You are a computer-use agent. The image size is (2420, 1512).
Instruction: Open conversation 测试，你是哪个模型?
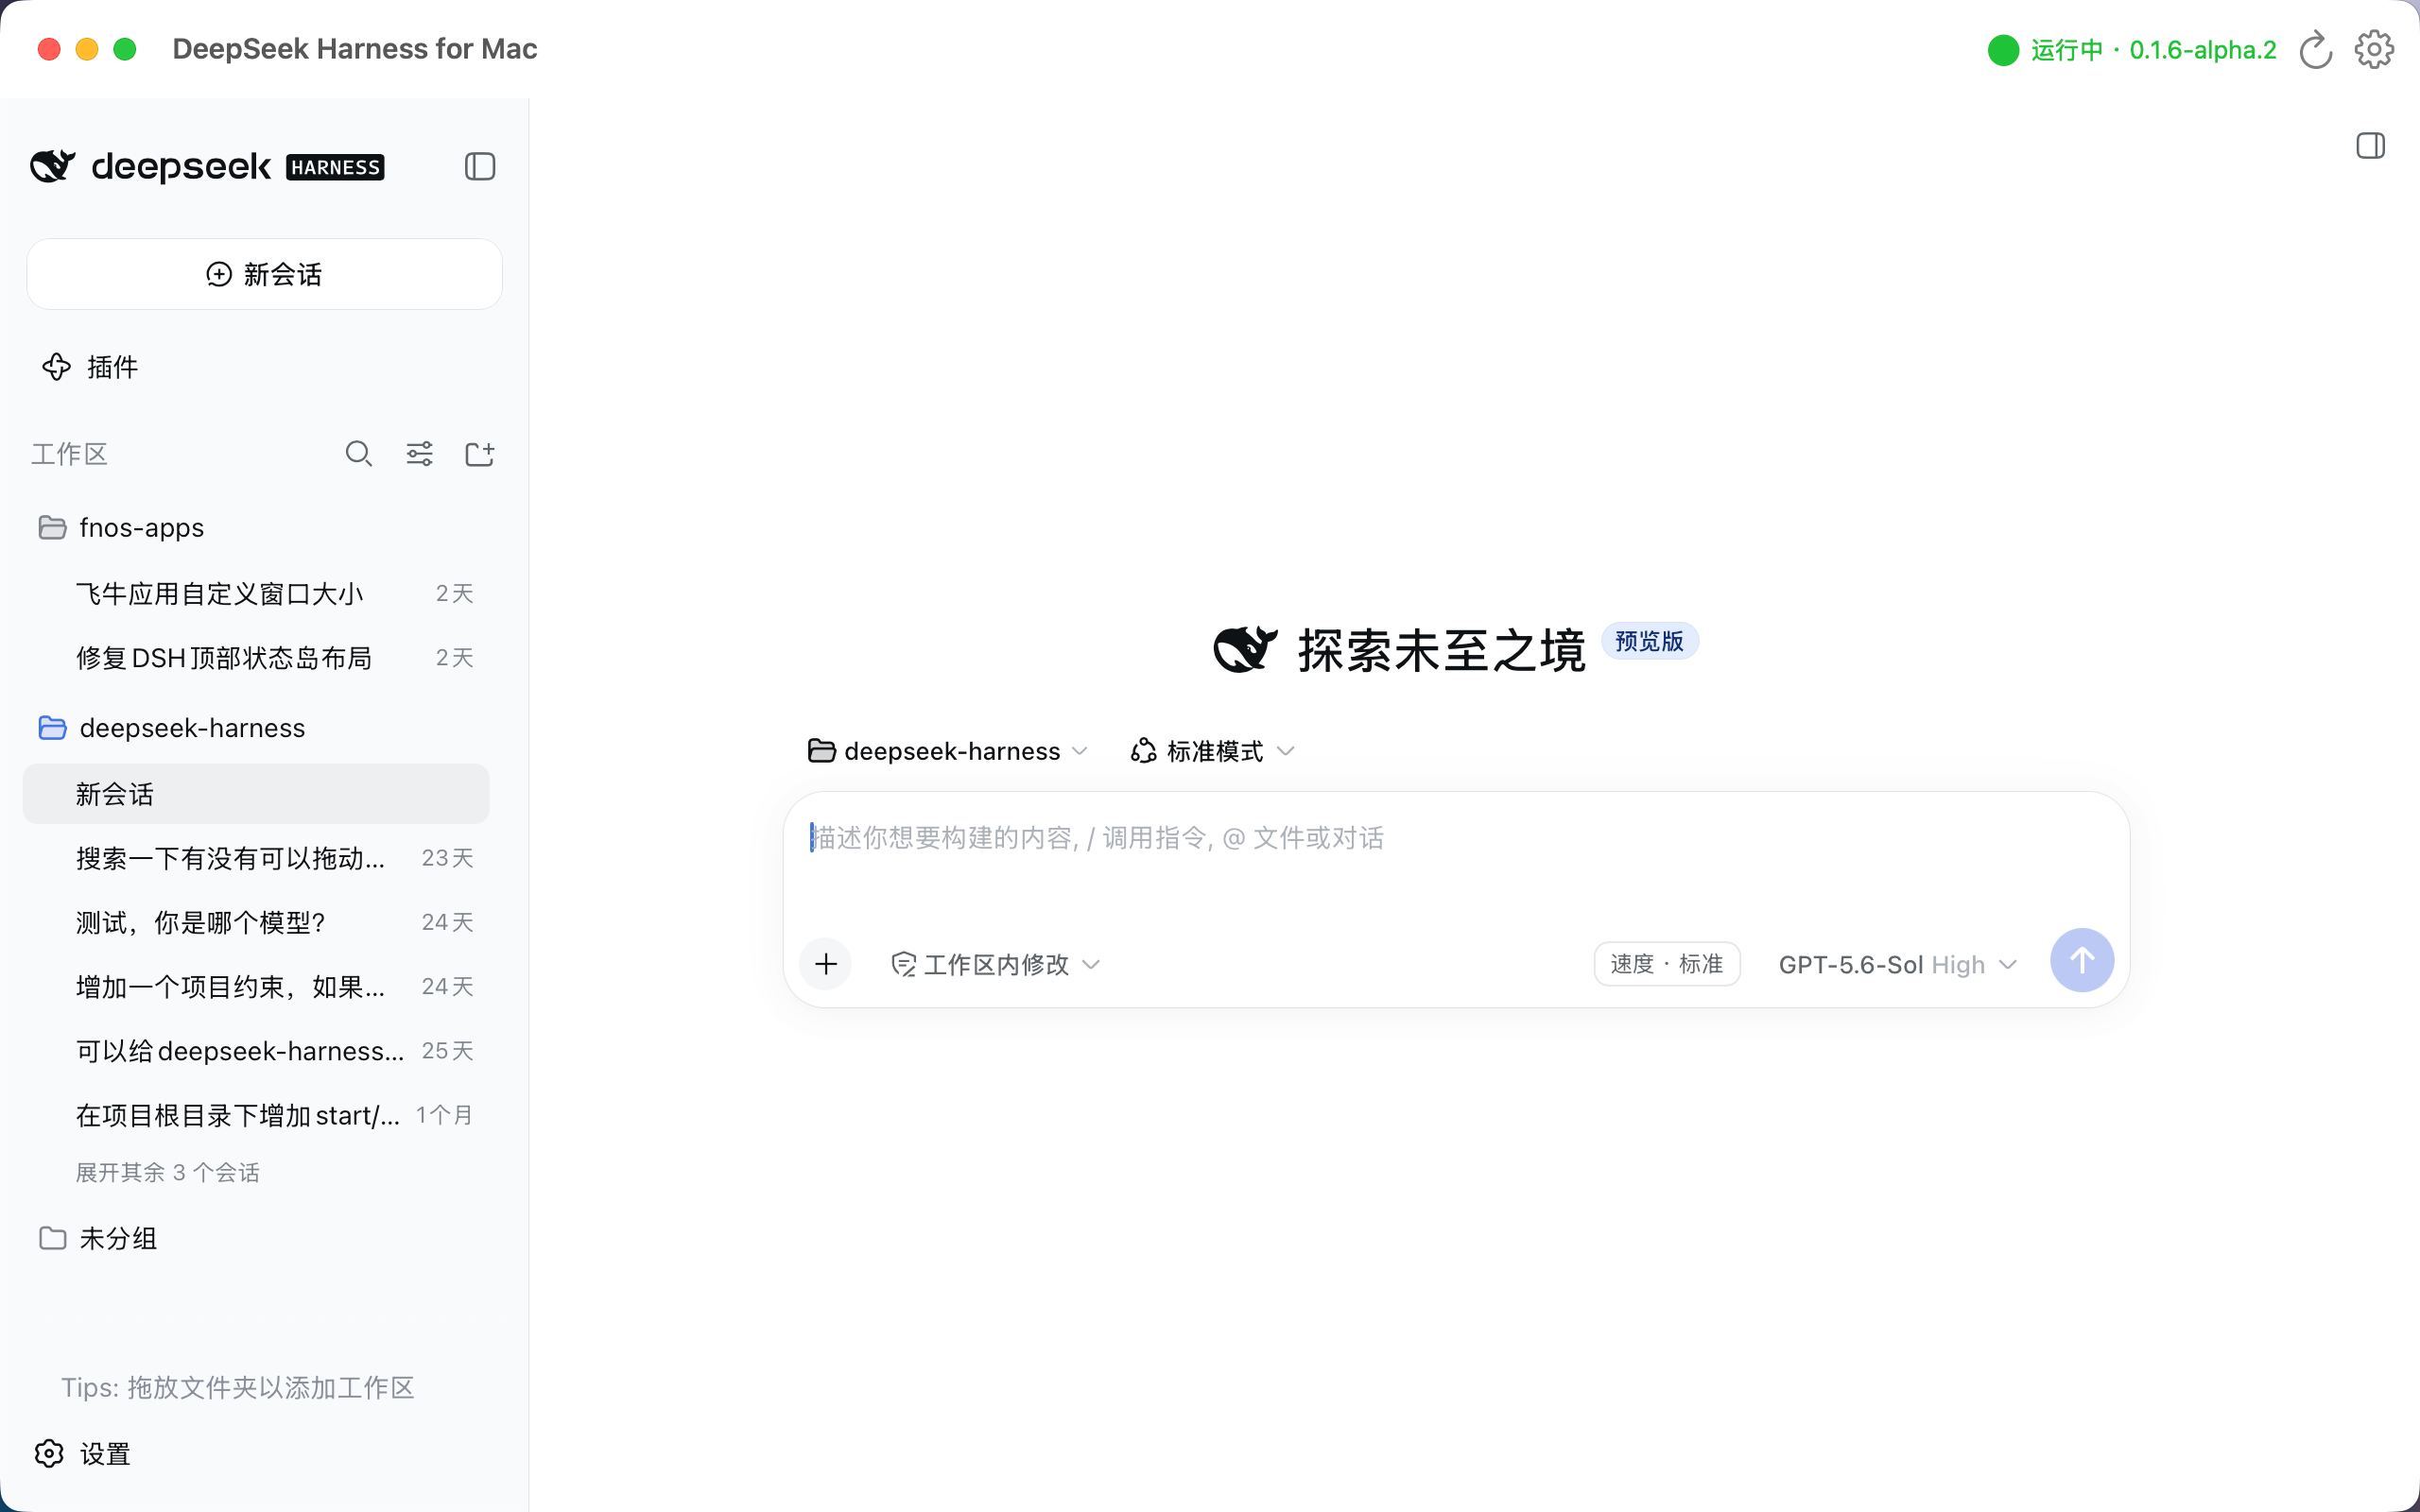(x=256, y=922)
